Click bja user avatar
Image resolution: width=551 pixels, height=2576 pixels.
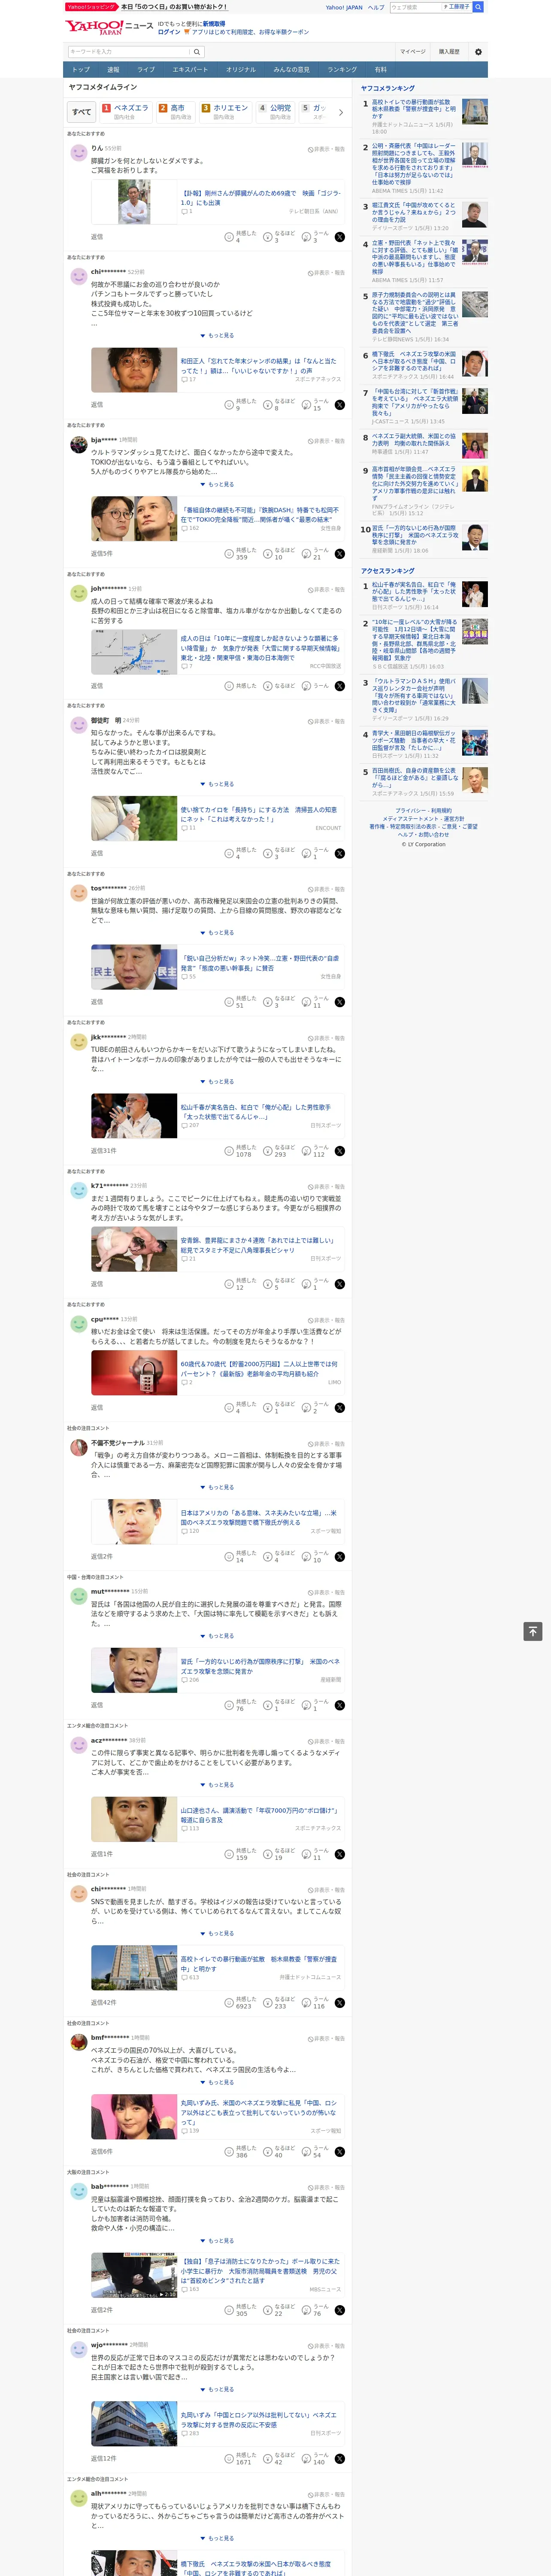[x=78, y=445]
